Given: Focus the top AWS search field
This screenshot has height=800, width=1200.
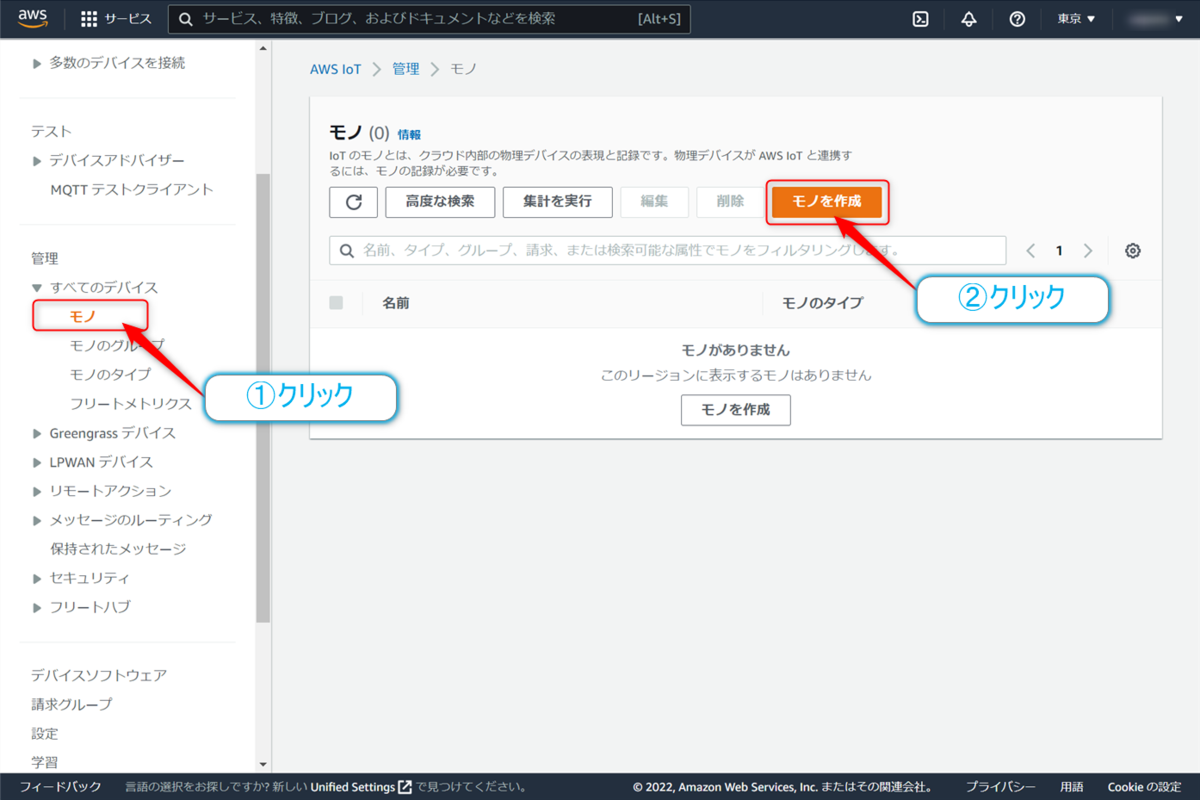Looking at the screenshot, I should [x=429, y=19].
